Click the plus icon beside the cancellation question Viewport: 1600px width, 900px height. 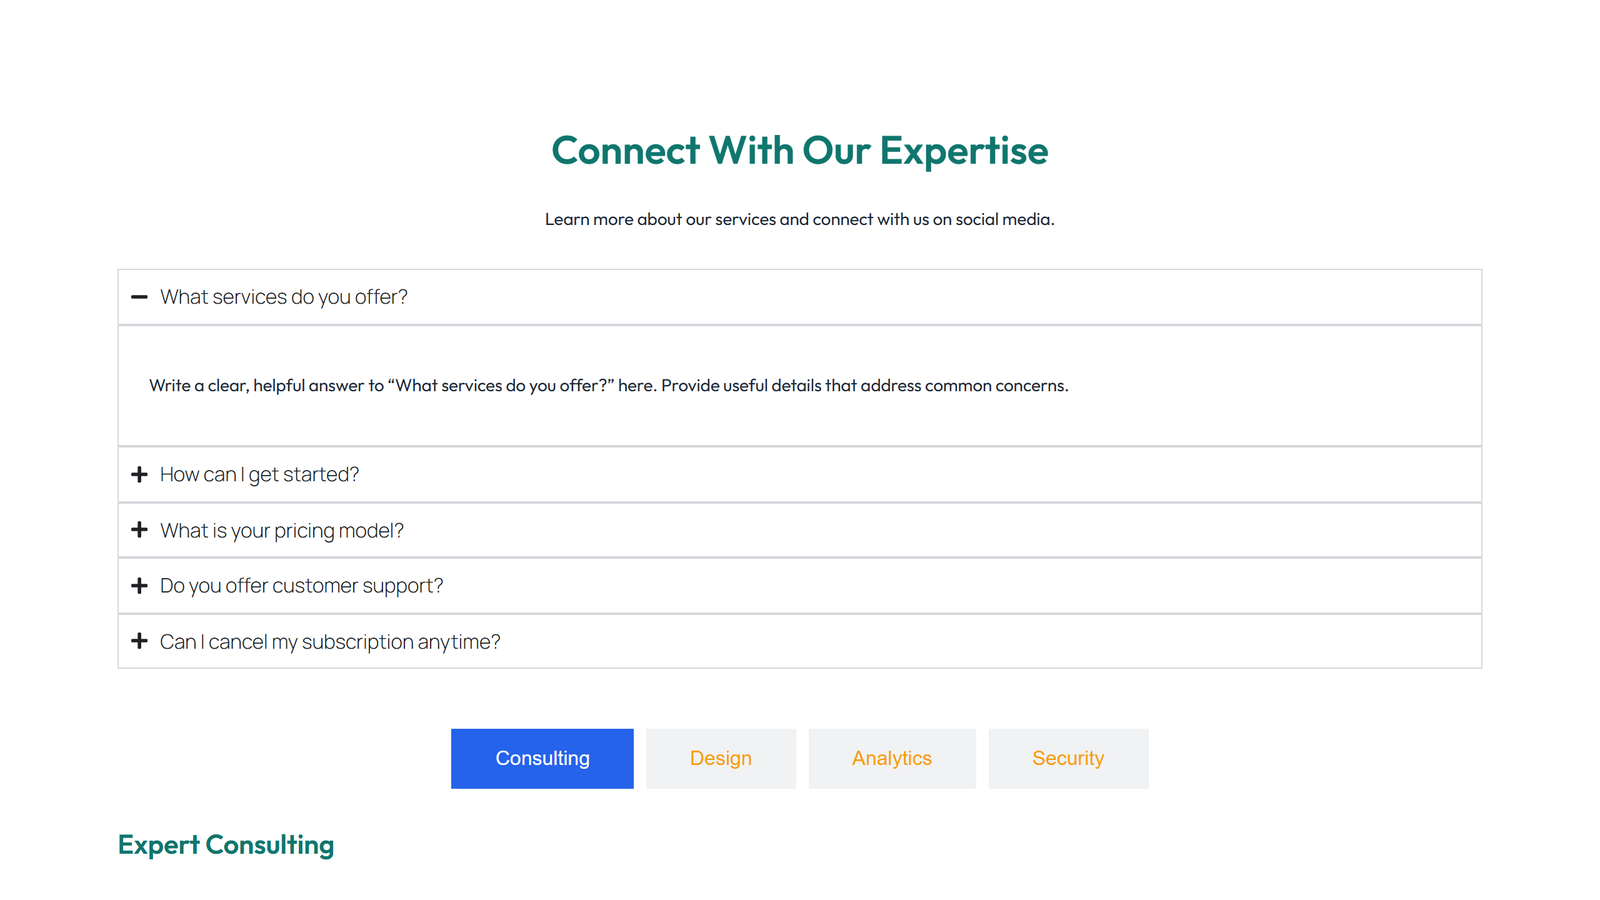[x=139, y=641]
